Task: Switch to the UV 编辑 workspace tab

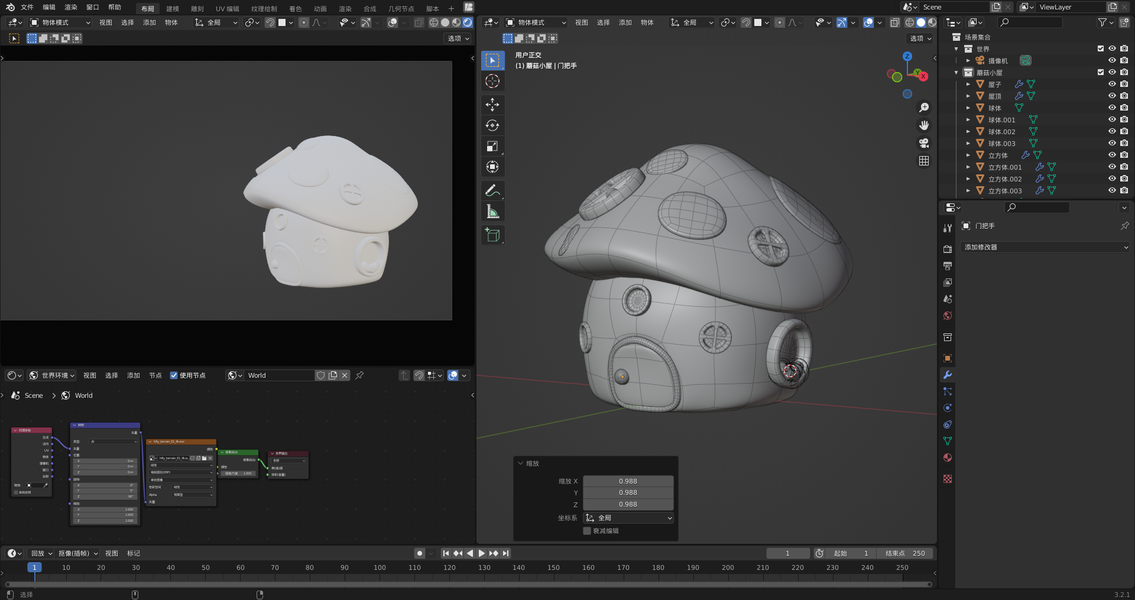Action: tap(227, 9)
